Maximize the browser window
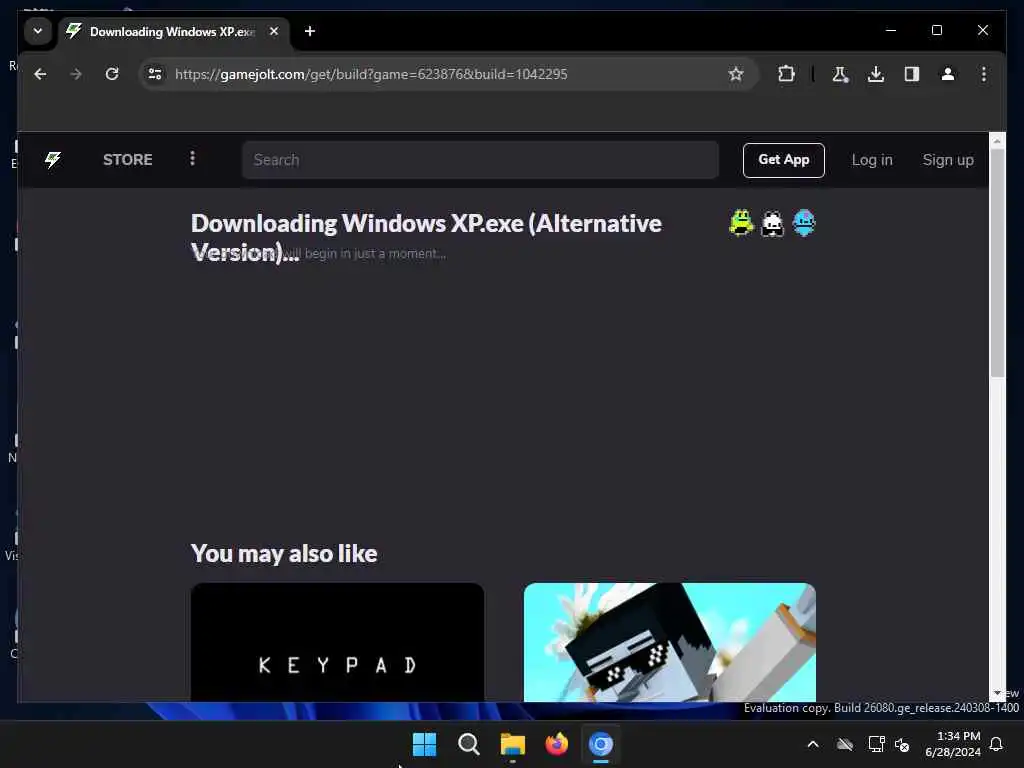 tap(936, 30)
